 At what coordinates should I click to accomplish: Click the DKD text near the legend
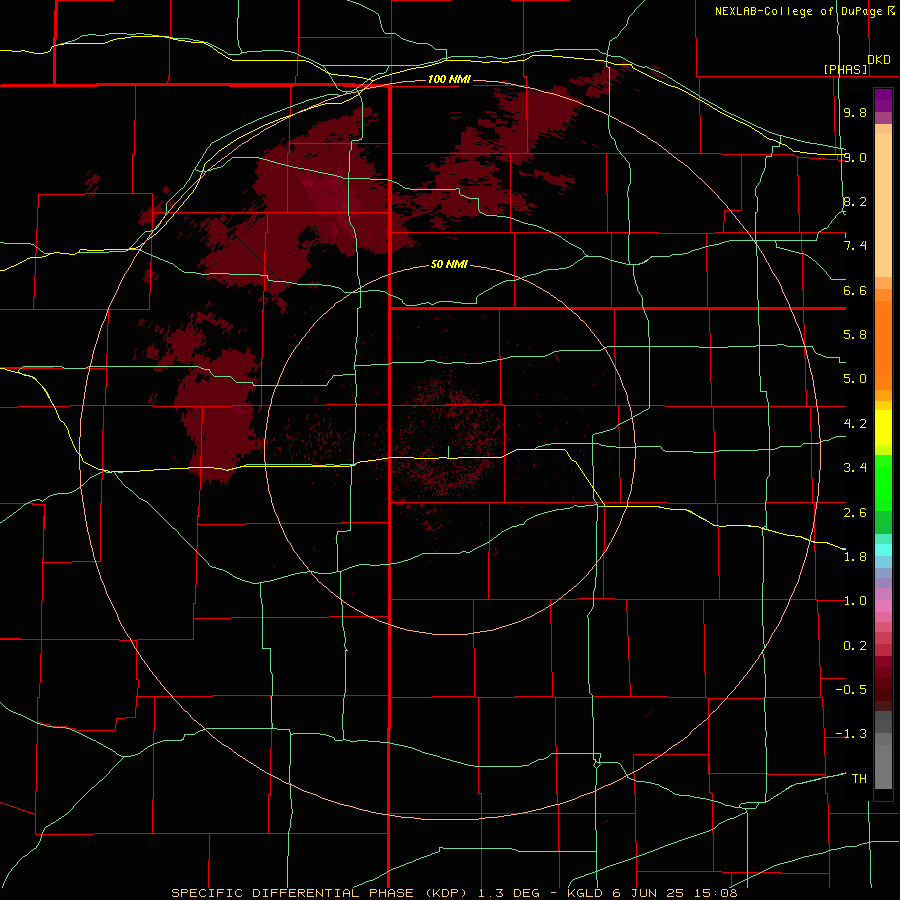tap(879, 60)
